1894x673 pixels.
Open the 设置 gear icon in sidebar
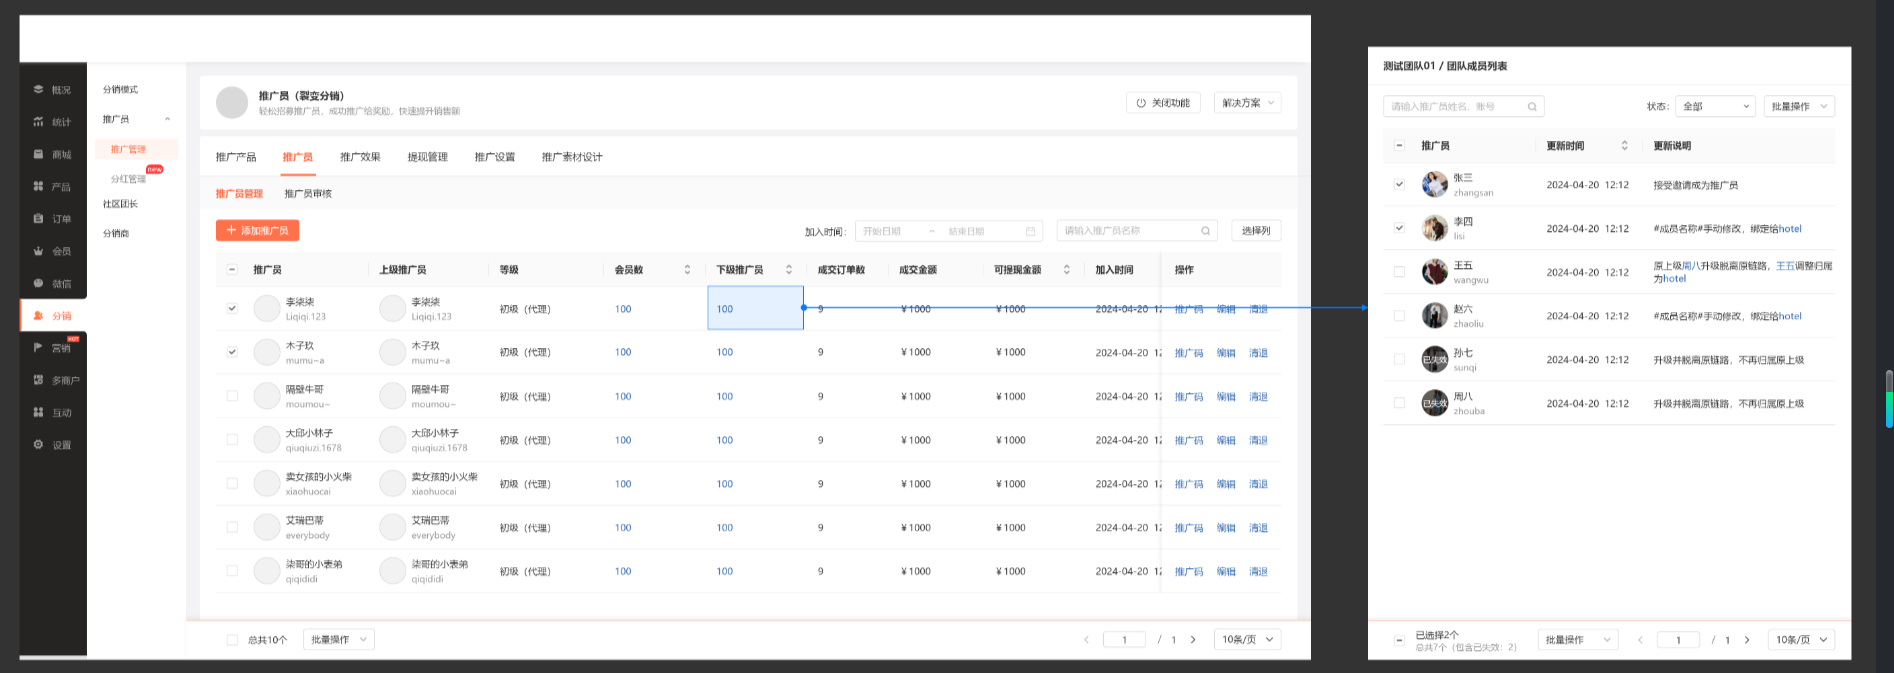(x=39, y=445)
